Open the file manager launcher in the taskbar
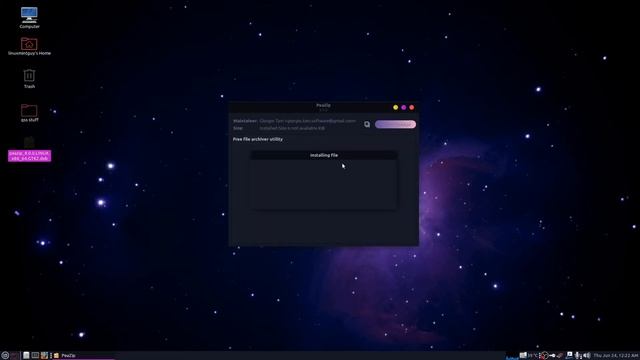Image resolution: width=640 pixels, height=360 pixels. (x=26, y=356)
